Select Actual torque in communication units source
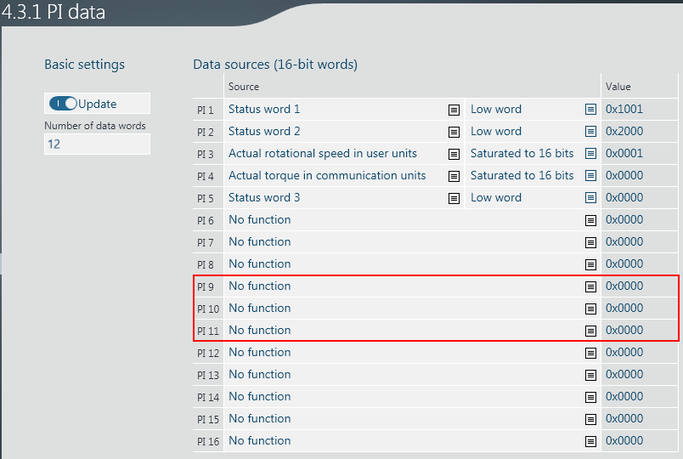Viewport: 683px width, 459px height. [326, 175]
